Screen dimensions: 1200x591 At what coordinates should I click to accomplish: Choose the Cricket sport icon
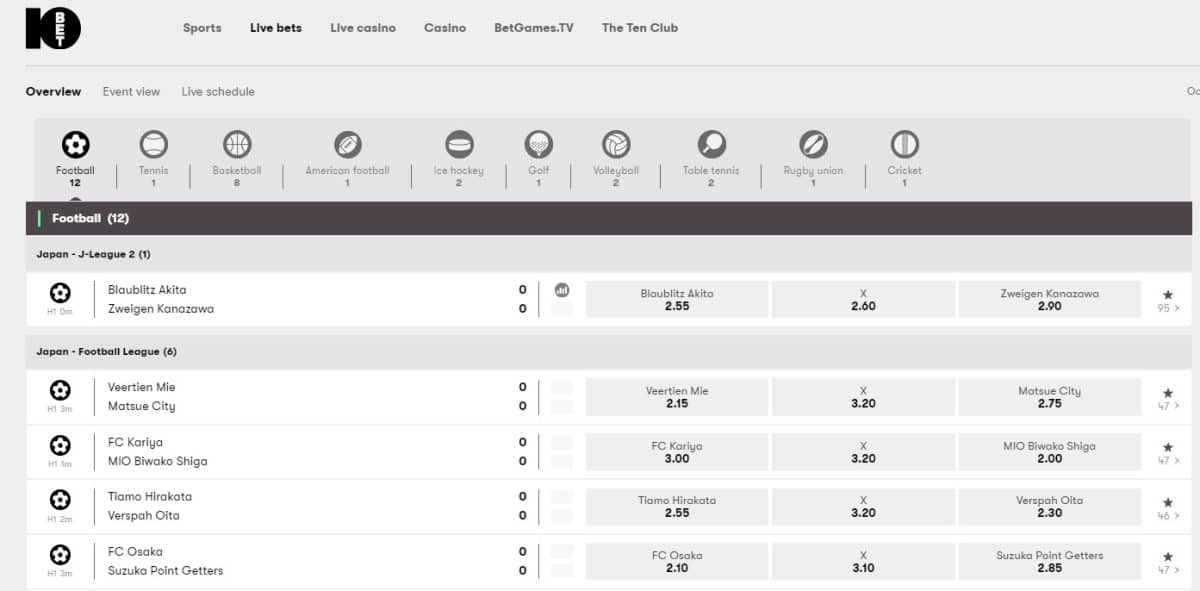pos(904,146)
